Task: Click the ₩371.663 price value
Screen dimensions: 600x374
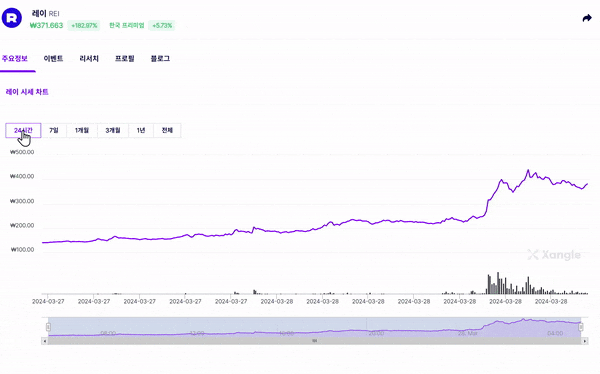Action: point(46,26)
